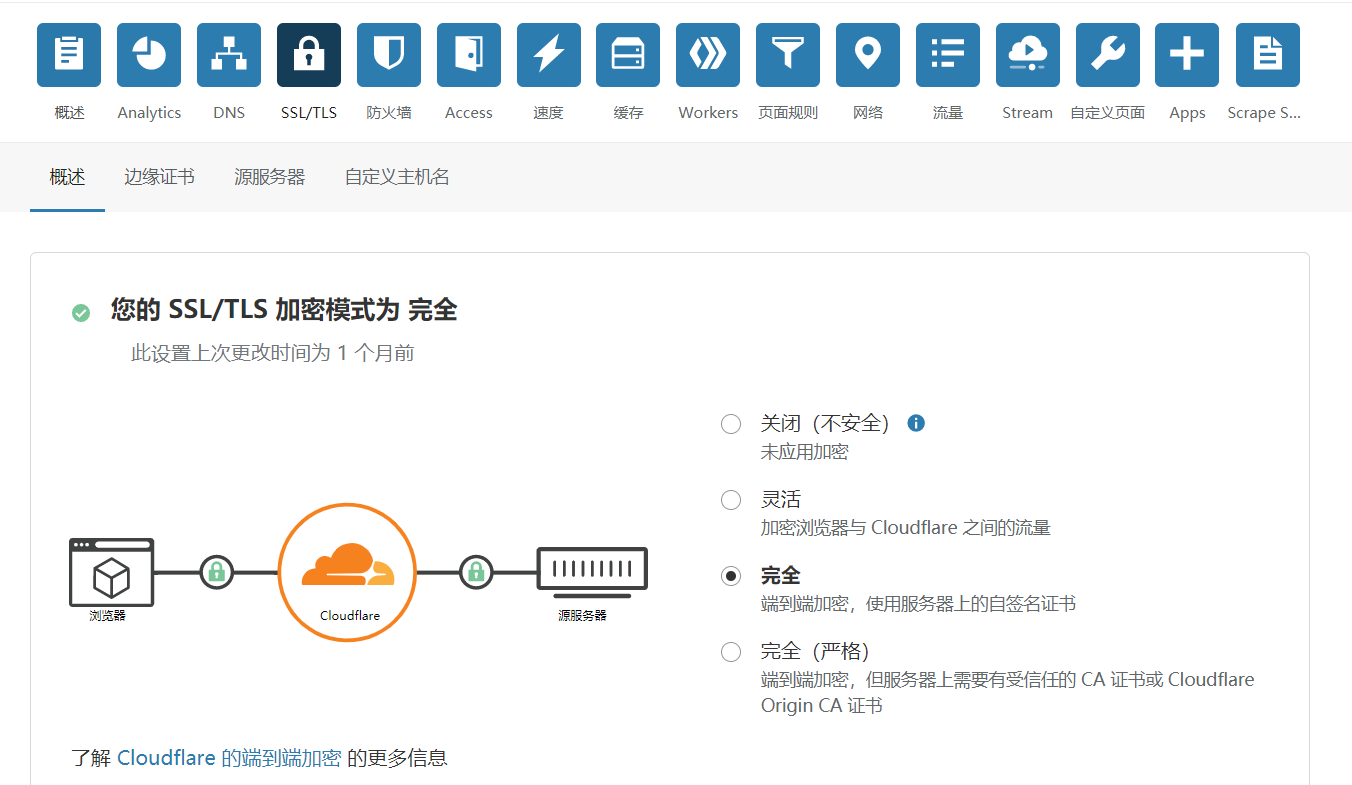Viewport: 1352px width, 785px height.
Task: Open the Apps plus icon
Action: 1187,55
